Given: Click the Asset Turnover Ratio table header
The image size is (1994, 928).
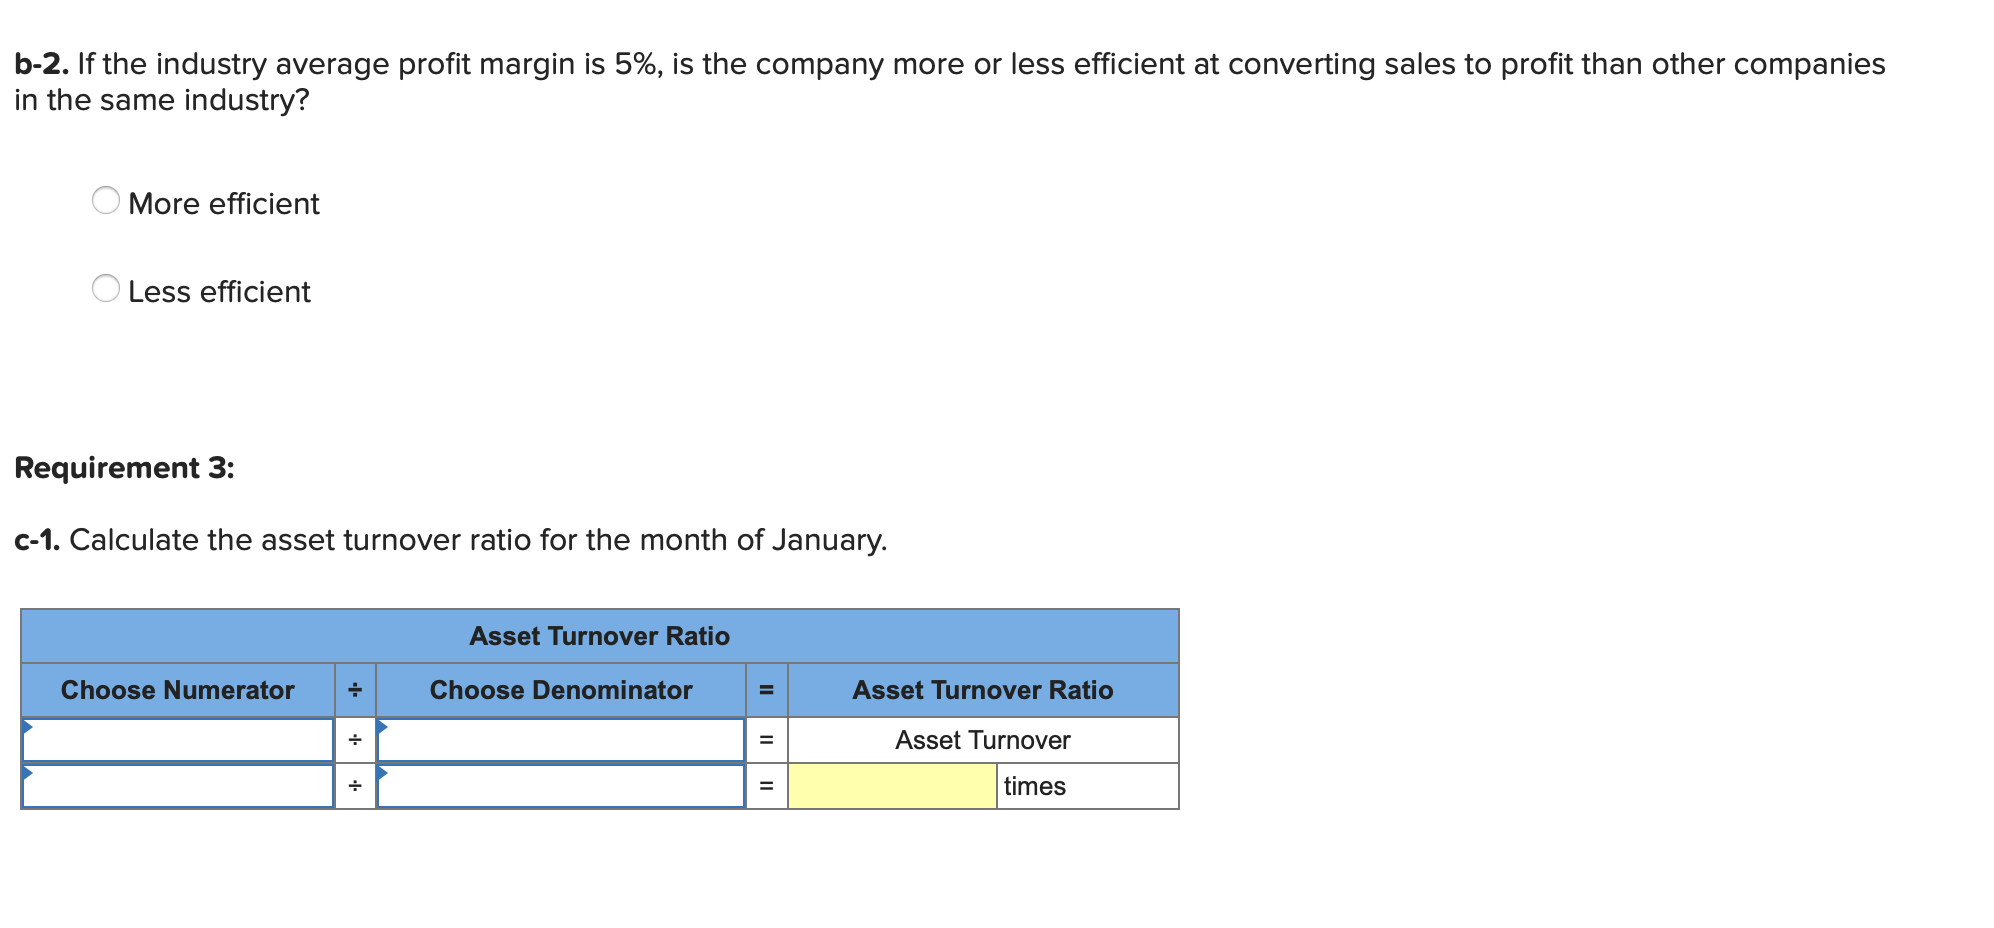Looking at the screenshot, I should (600, 635).
